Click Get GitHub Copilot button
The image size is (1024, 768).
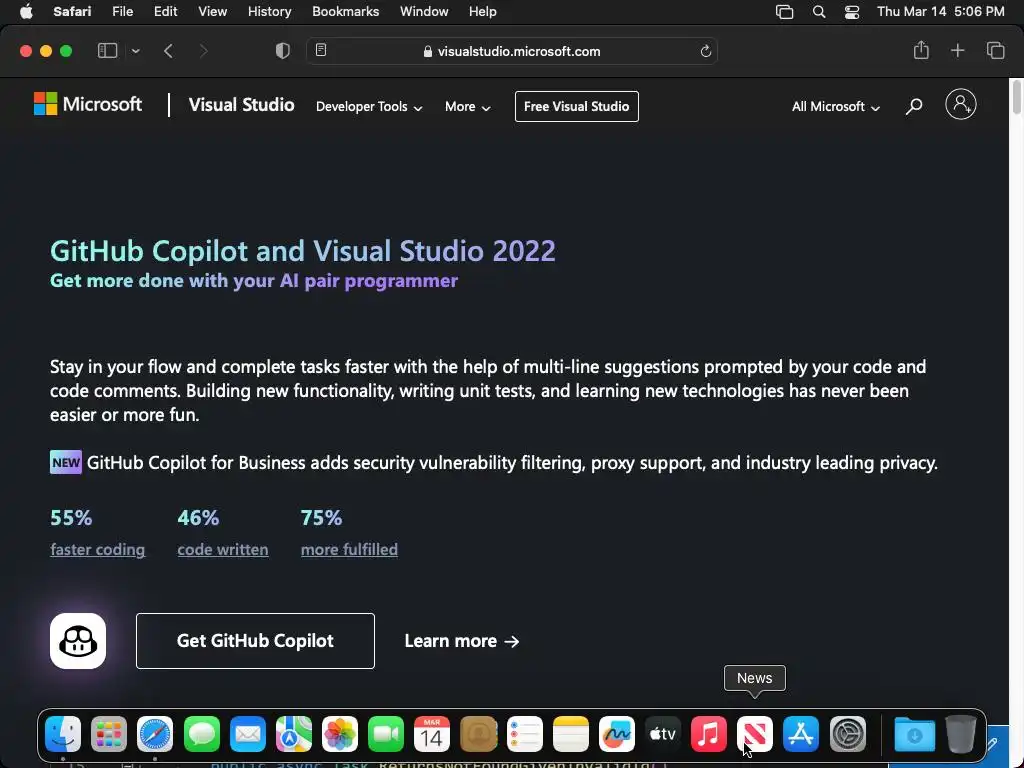click(255, 641)
